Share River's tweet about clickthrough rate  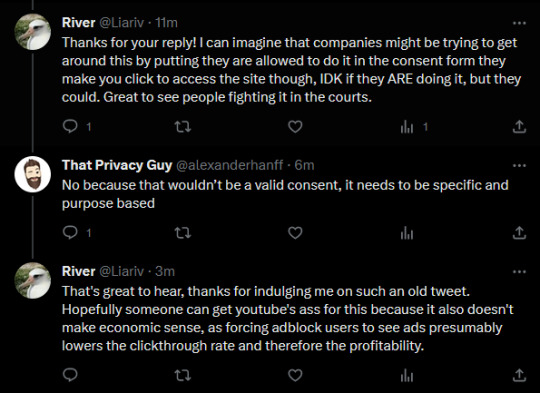coord(519,375)
